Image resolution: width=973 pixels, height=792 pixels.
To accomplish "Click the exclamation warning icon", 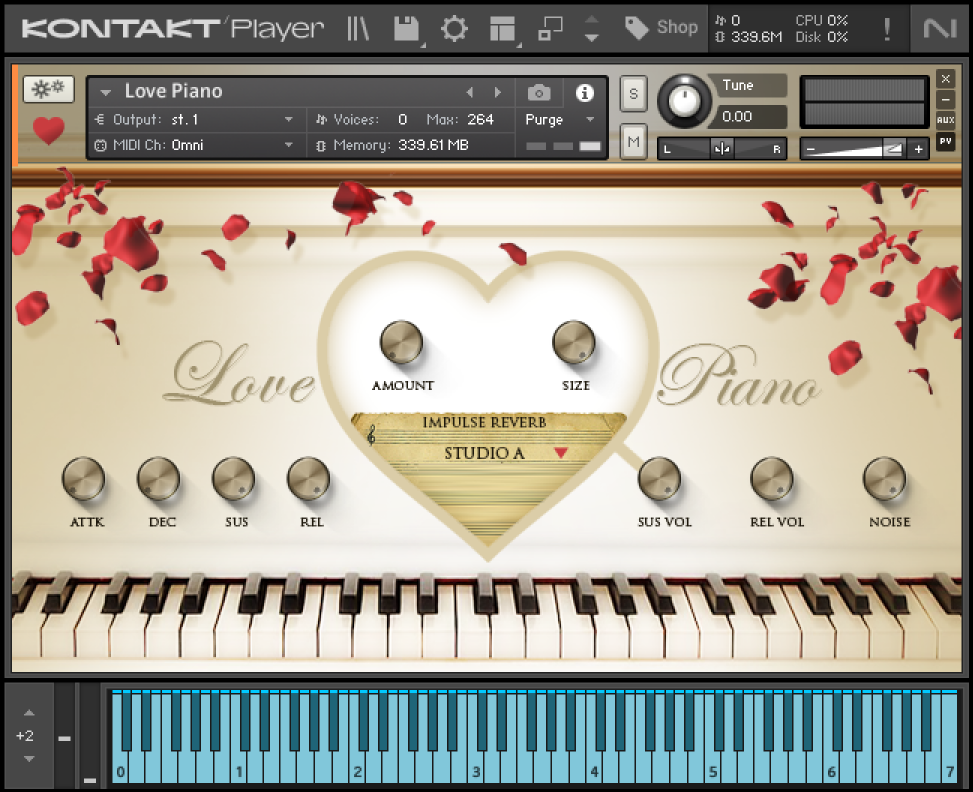I will point(886,29).
